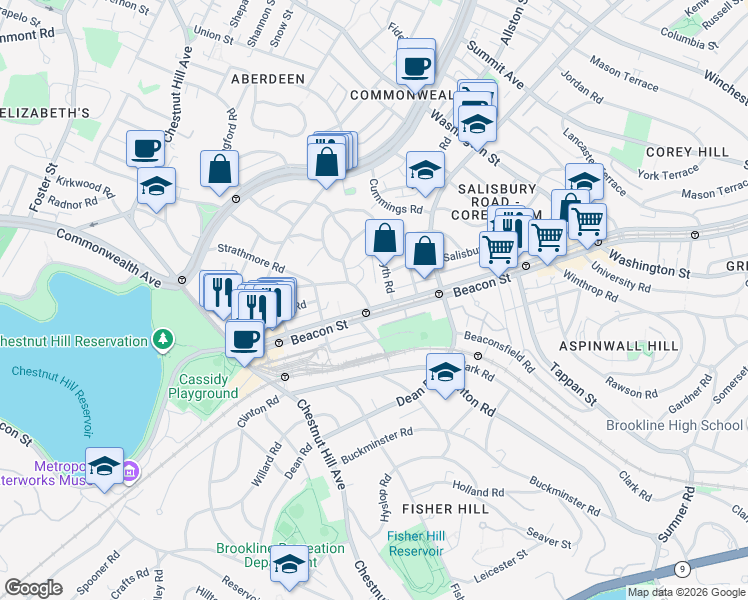Select the shopping bag marker atop the Aberdeen cluster

click(326, 162)
